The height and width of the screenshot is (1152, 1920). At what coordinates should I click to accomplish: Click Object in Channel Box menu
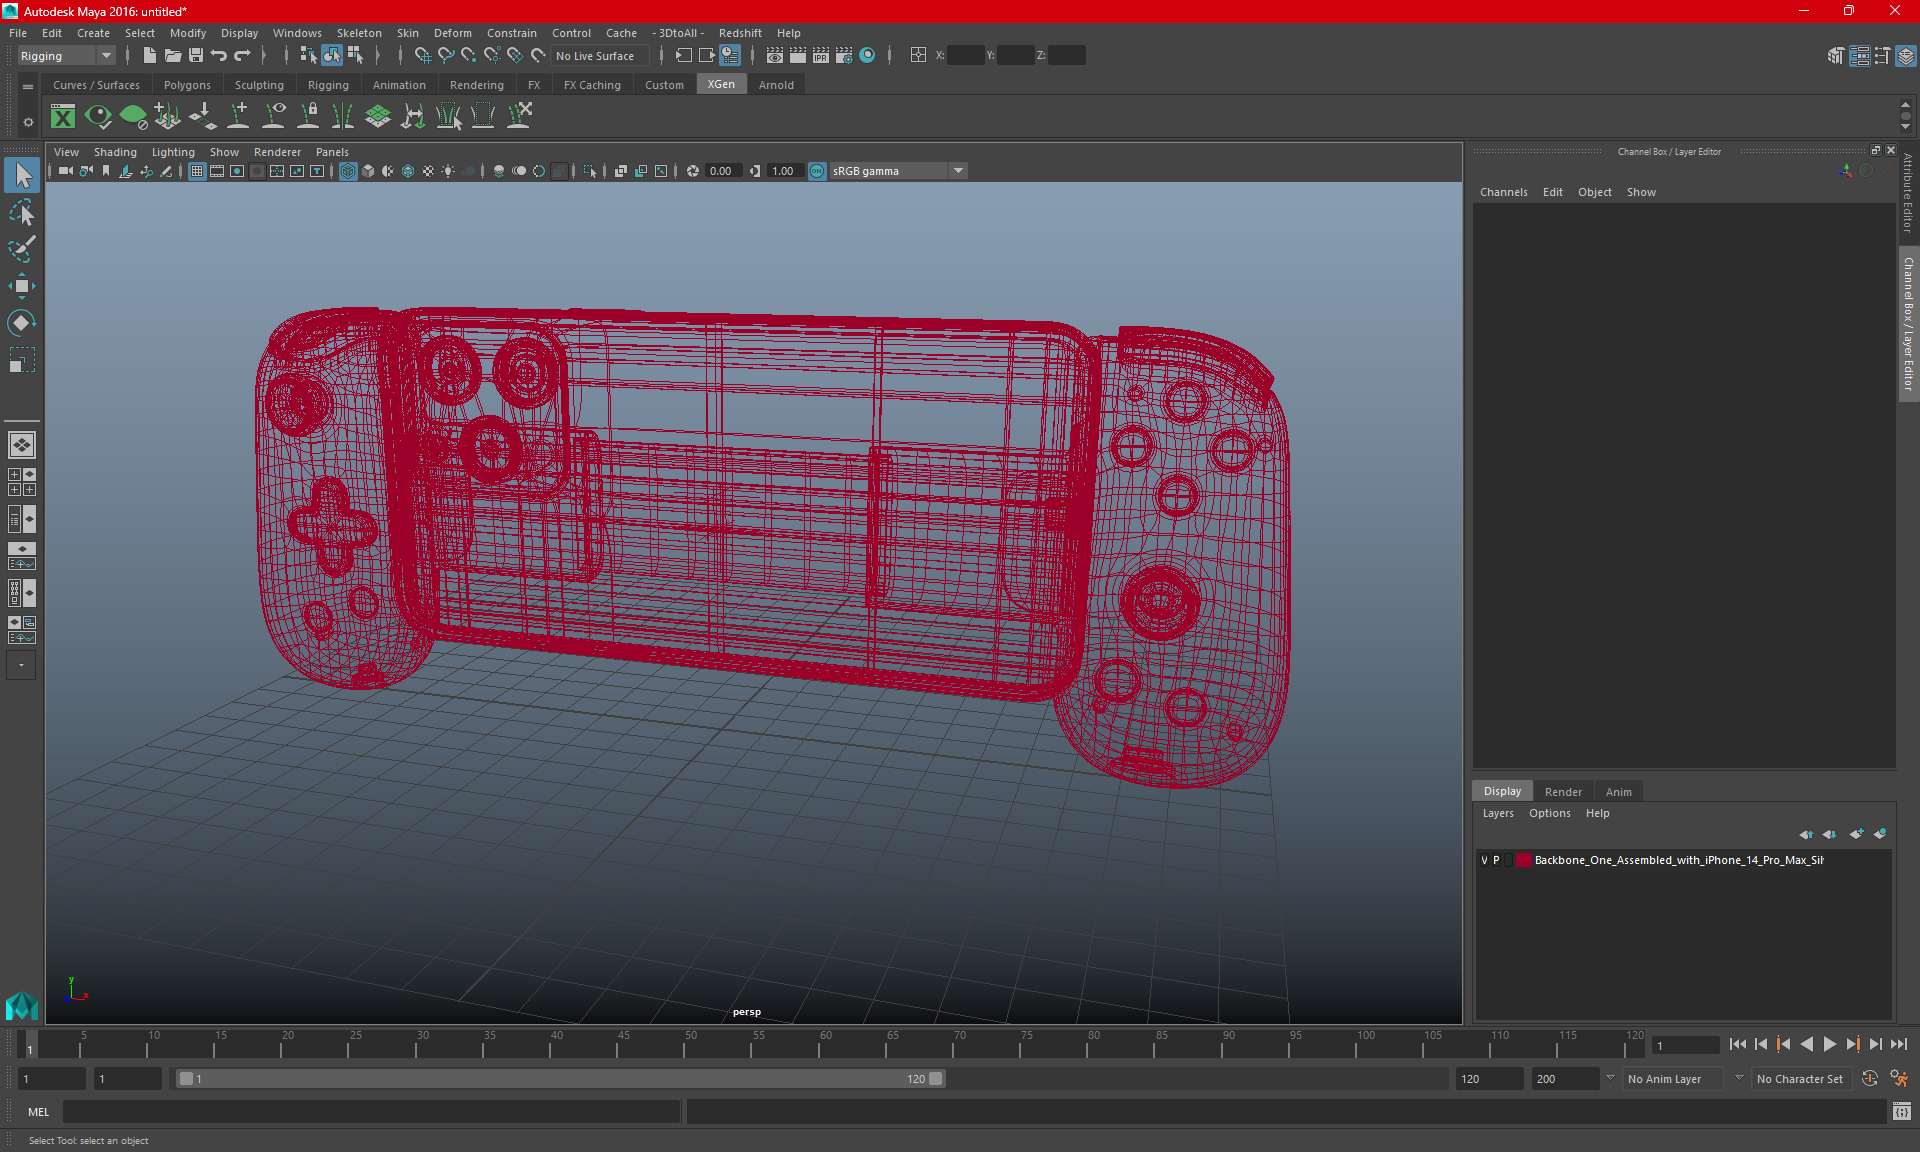tap(1594, 192)
